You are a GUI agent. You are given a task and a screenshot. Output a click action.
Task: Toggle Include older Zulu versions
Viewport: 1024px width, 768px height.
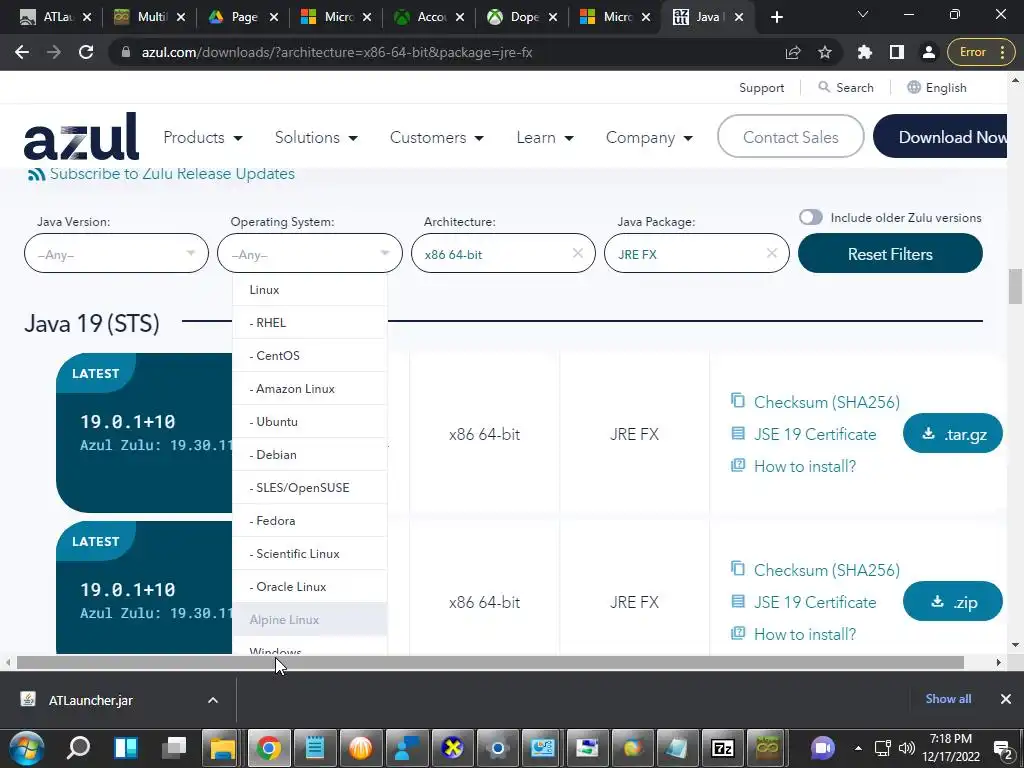pos(810,217)
